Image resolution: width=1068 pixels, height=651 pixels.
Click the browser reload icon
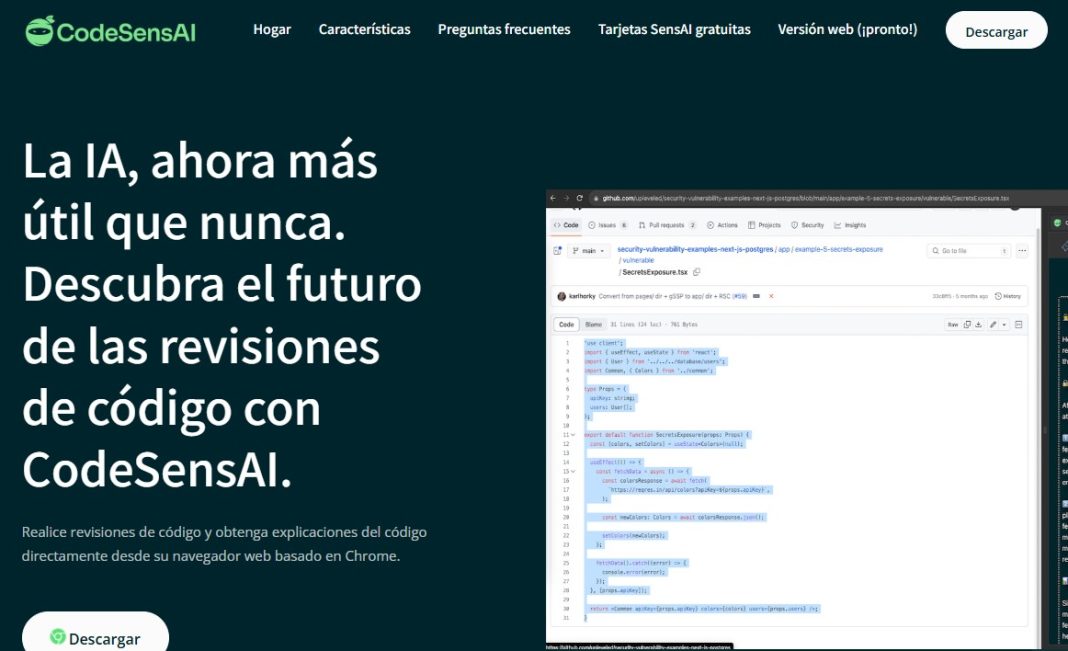[581, 198]
